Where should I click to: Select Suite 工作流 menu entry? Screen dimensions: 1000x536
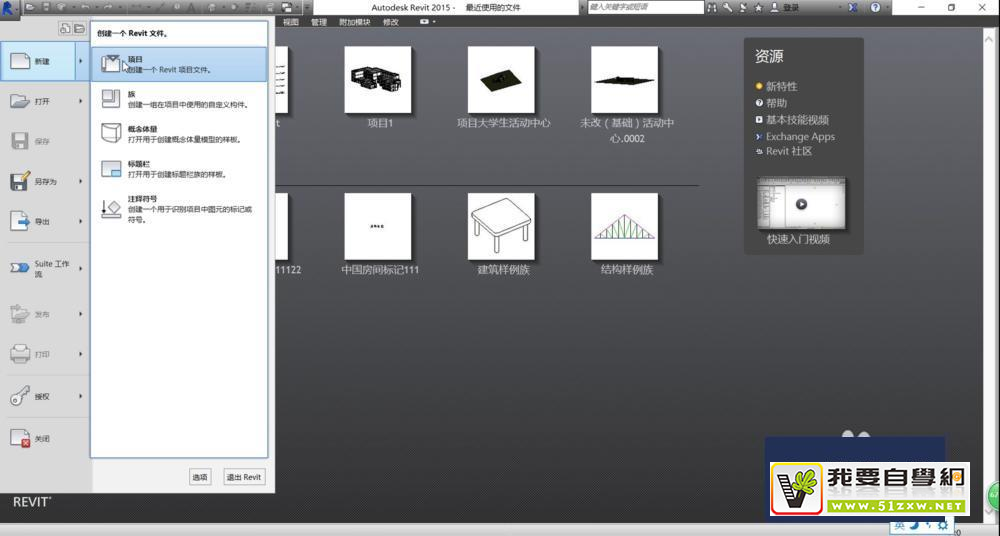tap(38, 269)
